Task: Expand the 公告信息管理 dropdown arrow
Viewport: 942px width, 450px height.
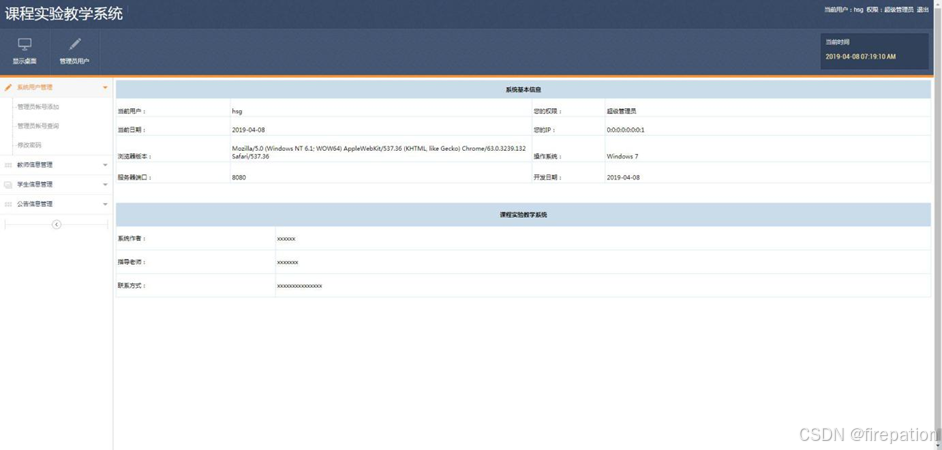Action: pyautogui.click(x=105, y=204)
